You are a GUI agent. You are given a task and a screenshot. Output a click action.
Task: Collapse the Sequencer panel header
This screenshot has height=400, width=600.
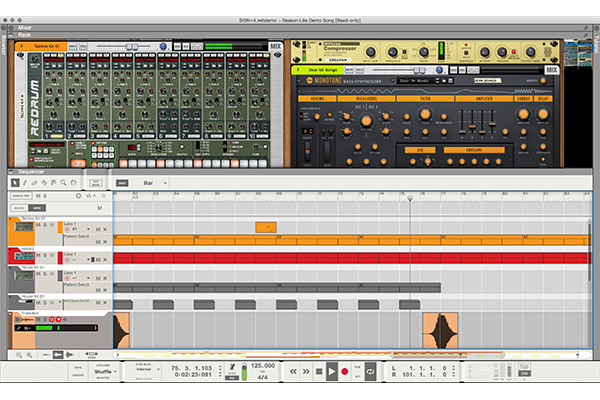coord(12,171)
